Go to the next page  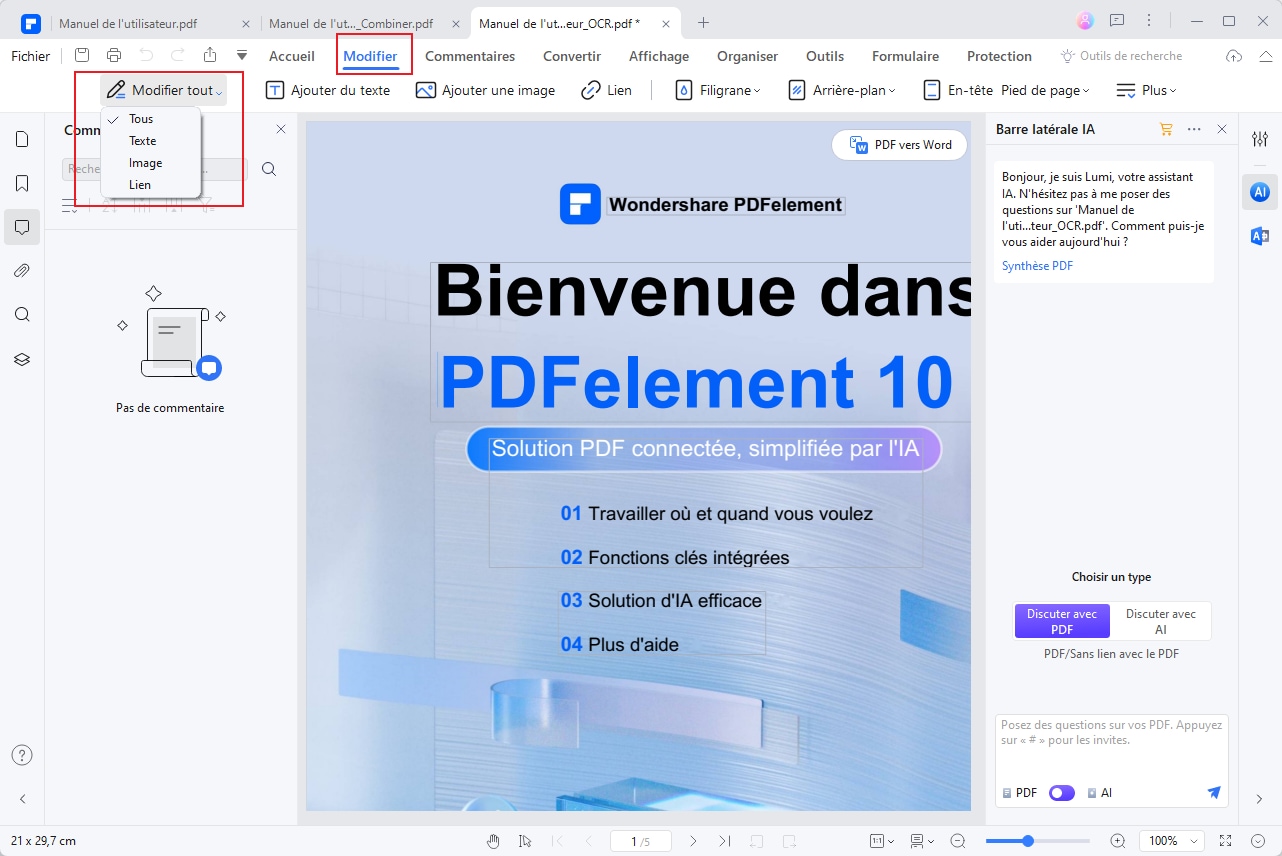pos(693,841)
